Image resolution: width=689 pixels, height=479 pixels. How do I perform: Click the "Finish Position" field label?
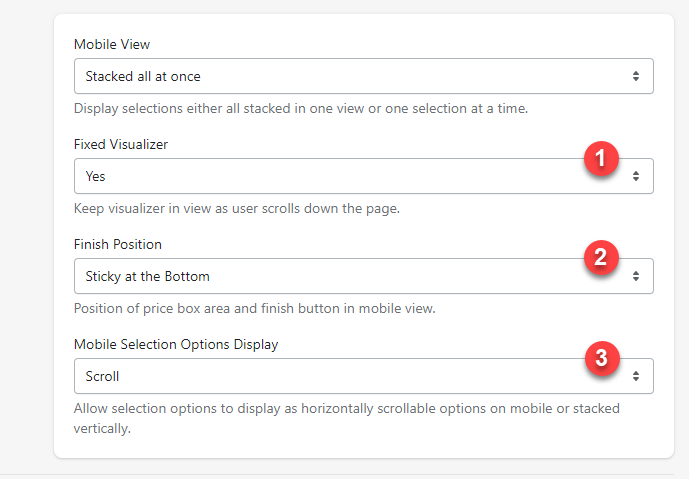coord(118,244)
